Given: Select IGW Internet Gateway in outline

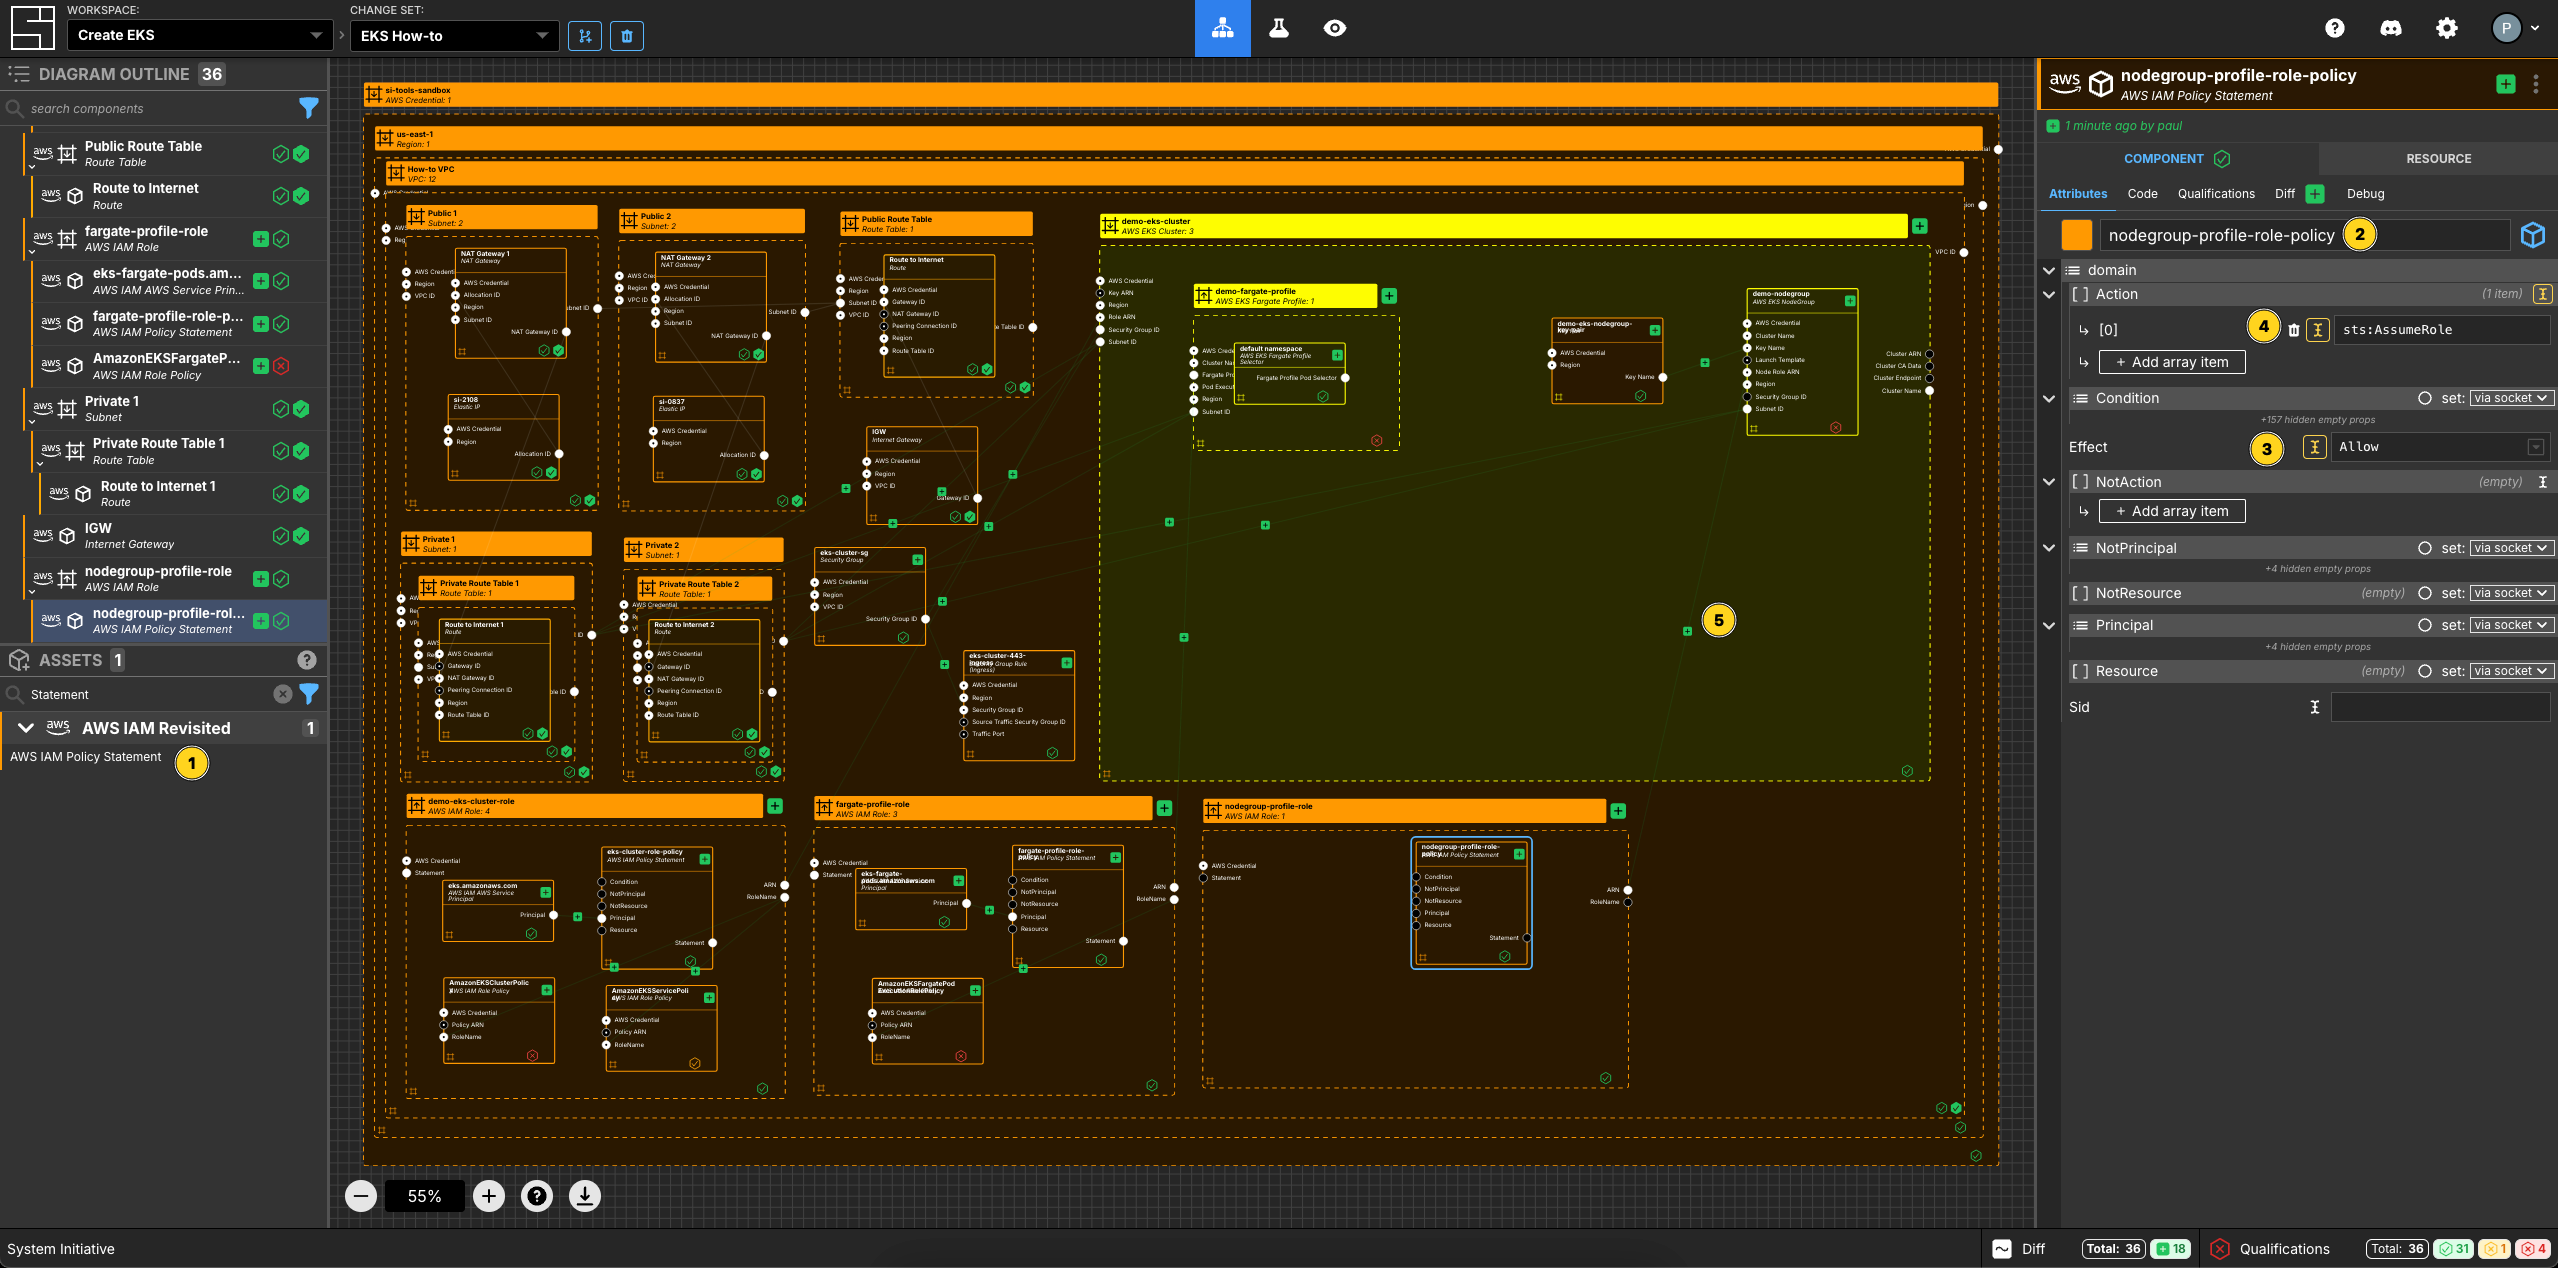Looking at the screenshot, I should click(x=174, y=536).
